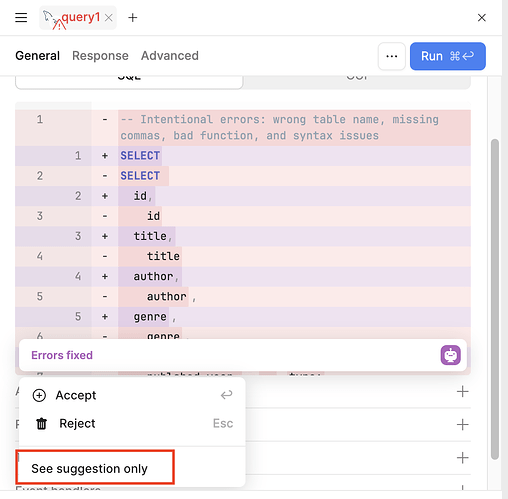Open the hamburger menu icon
508x499 pixels.
coord(21,17)
